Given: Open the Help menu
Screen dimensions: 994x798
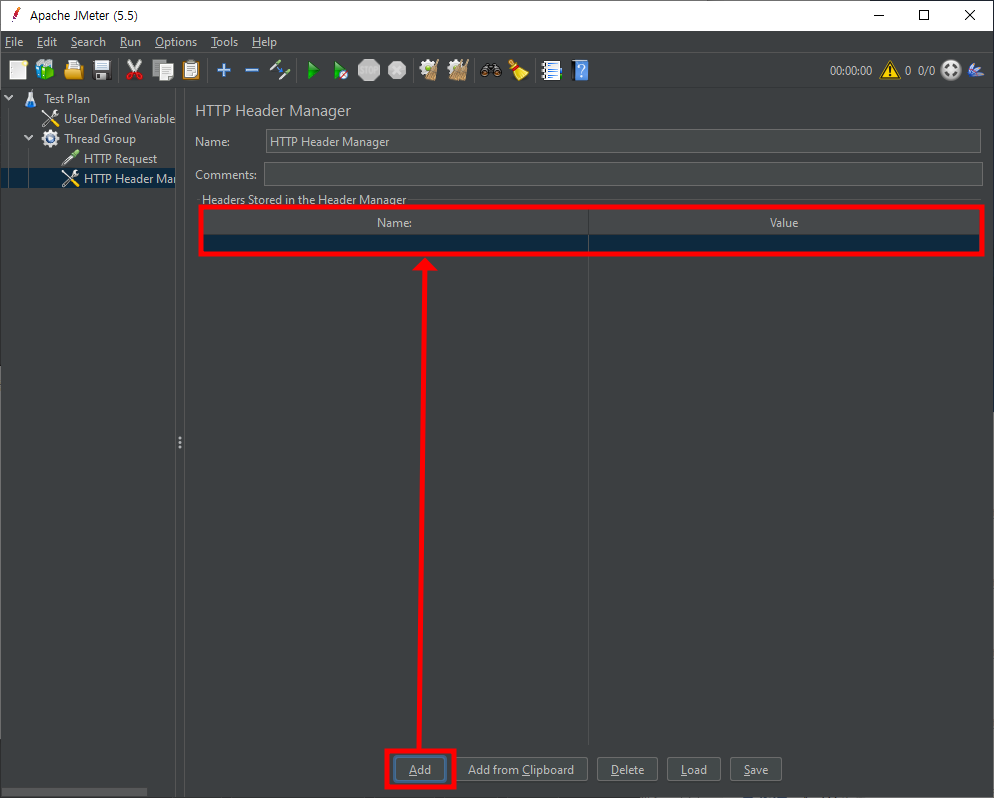Looking at the screenshot, I should 264,42.
